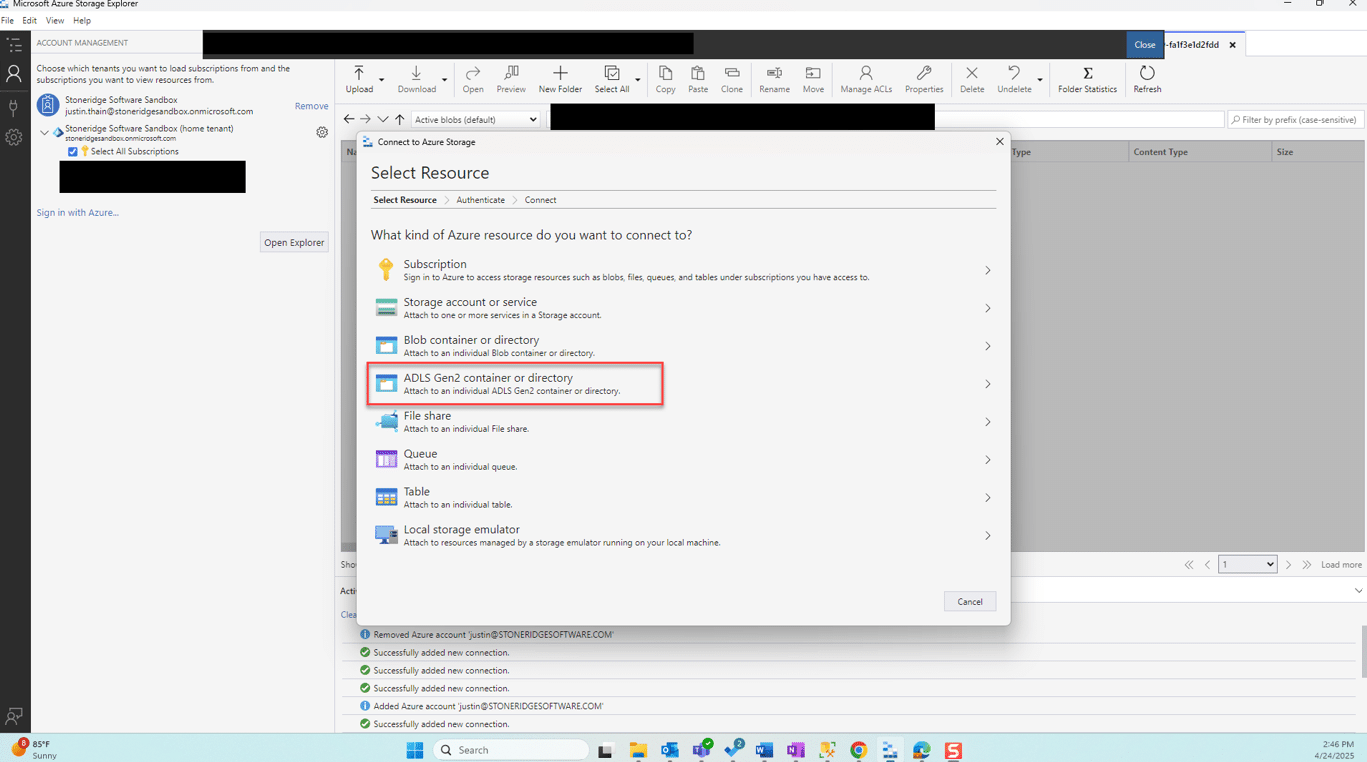Open the Active blobs (default) dropdown
The image size is (1367, 762).
[x=475, y=119]
